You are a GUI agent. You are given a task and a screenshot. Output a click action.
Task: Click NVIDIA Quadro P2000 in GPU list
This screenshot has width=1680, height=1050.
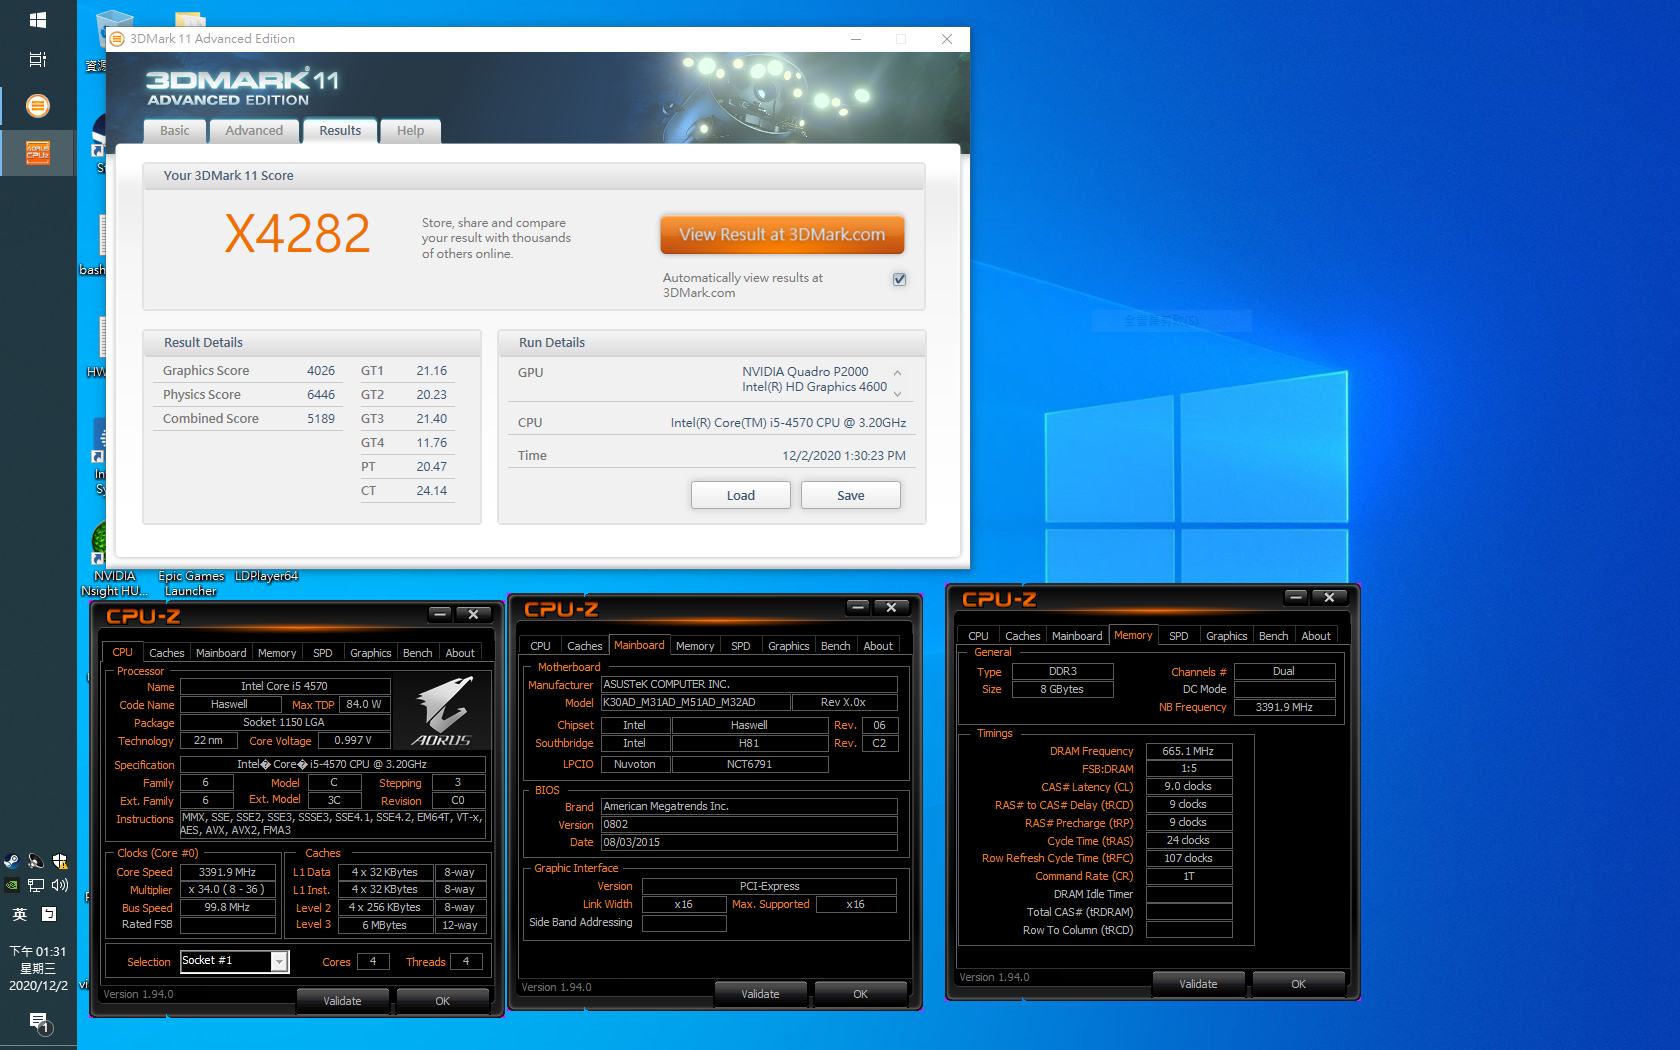tap(805, 372)
